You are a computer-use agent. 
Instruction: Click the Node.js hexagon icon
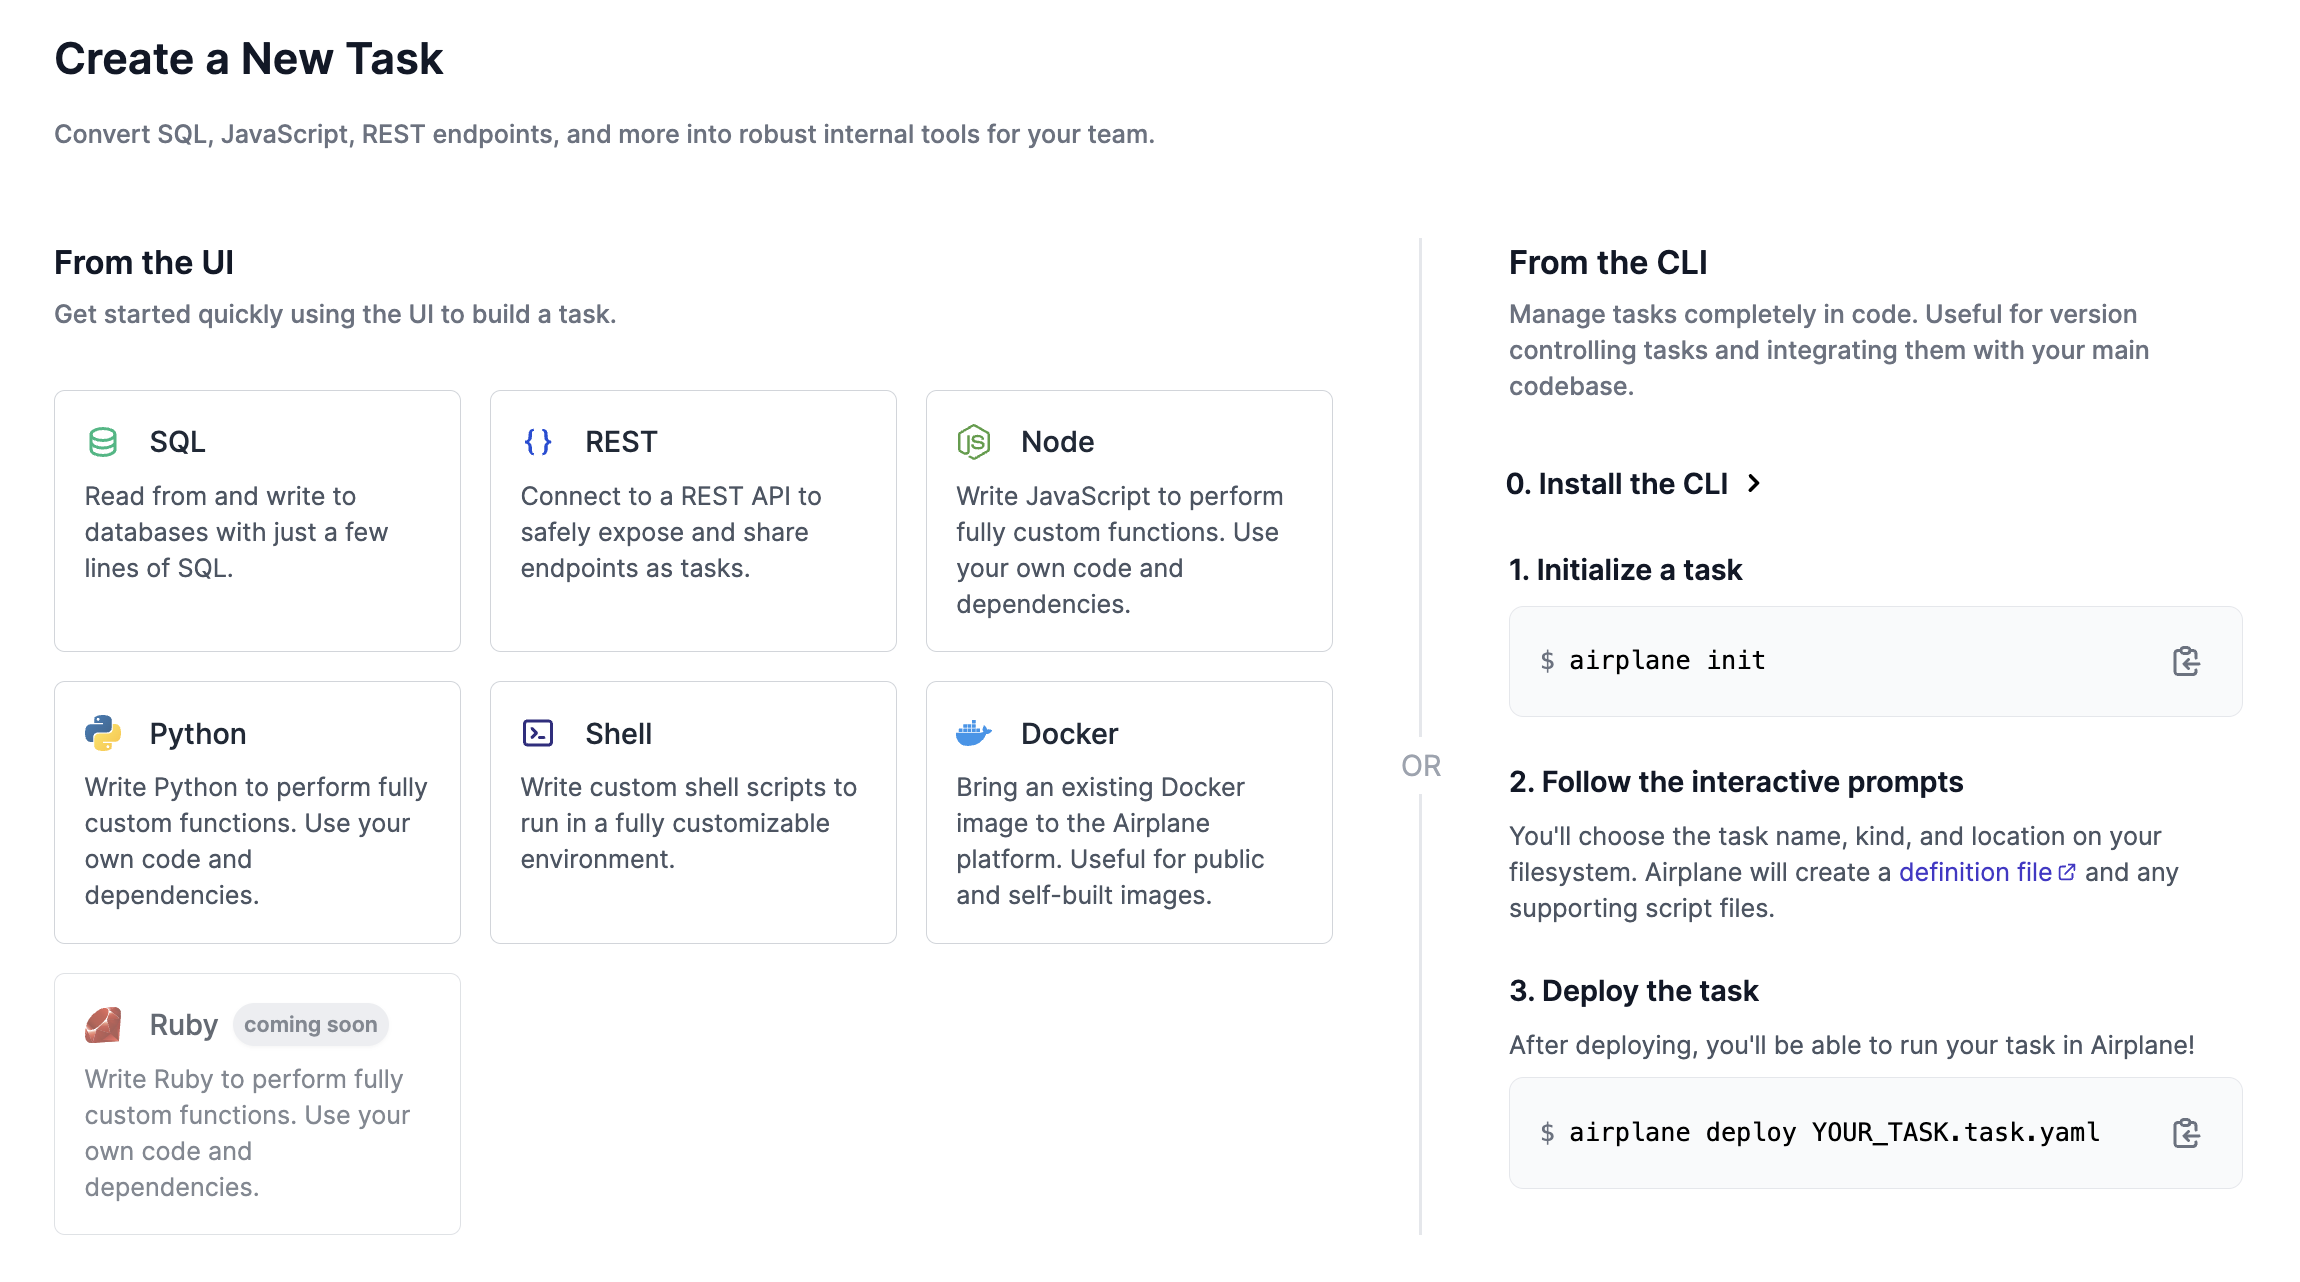(974, 442)
